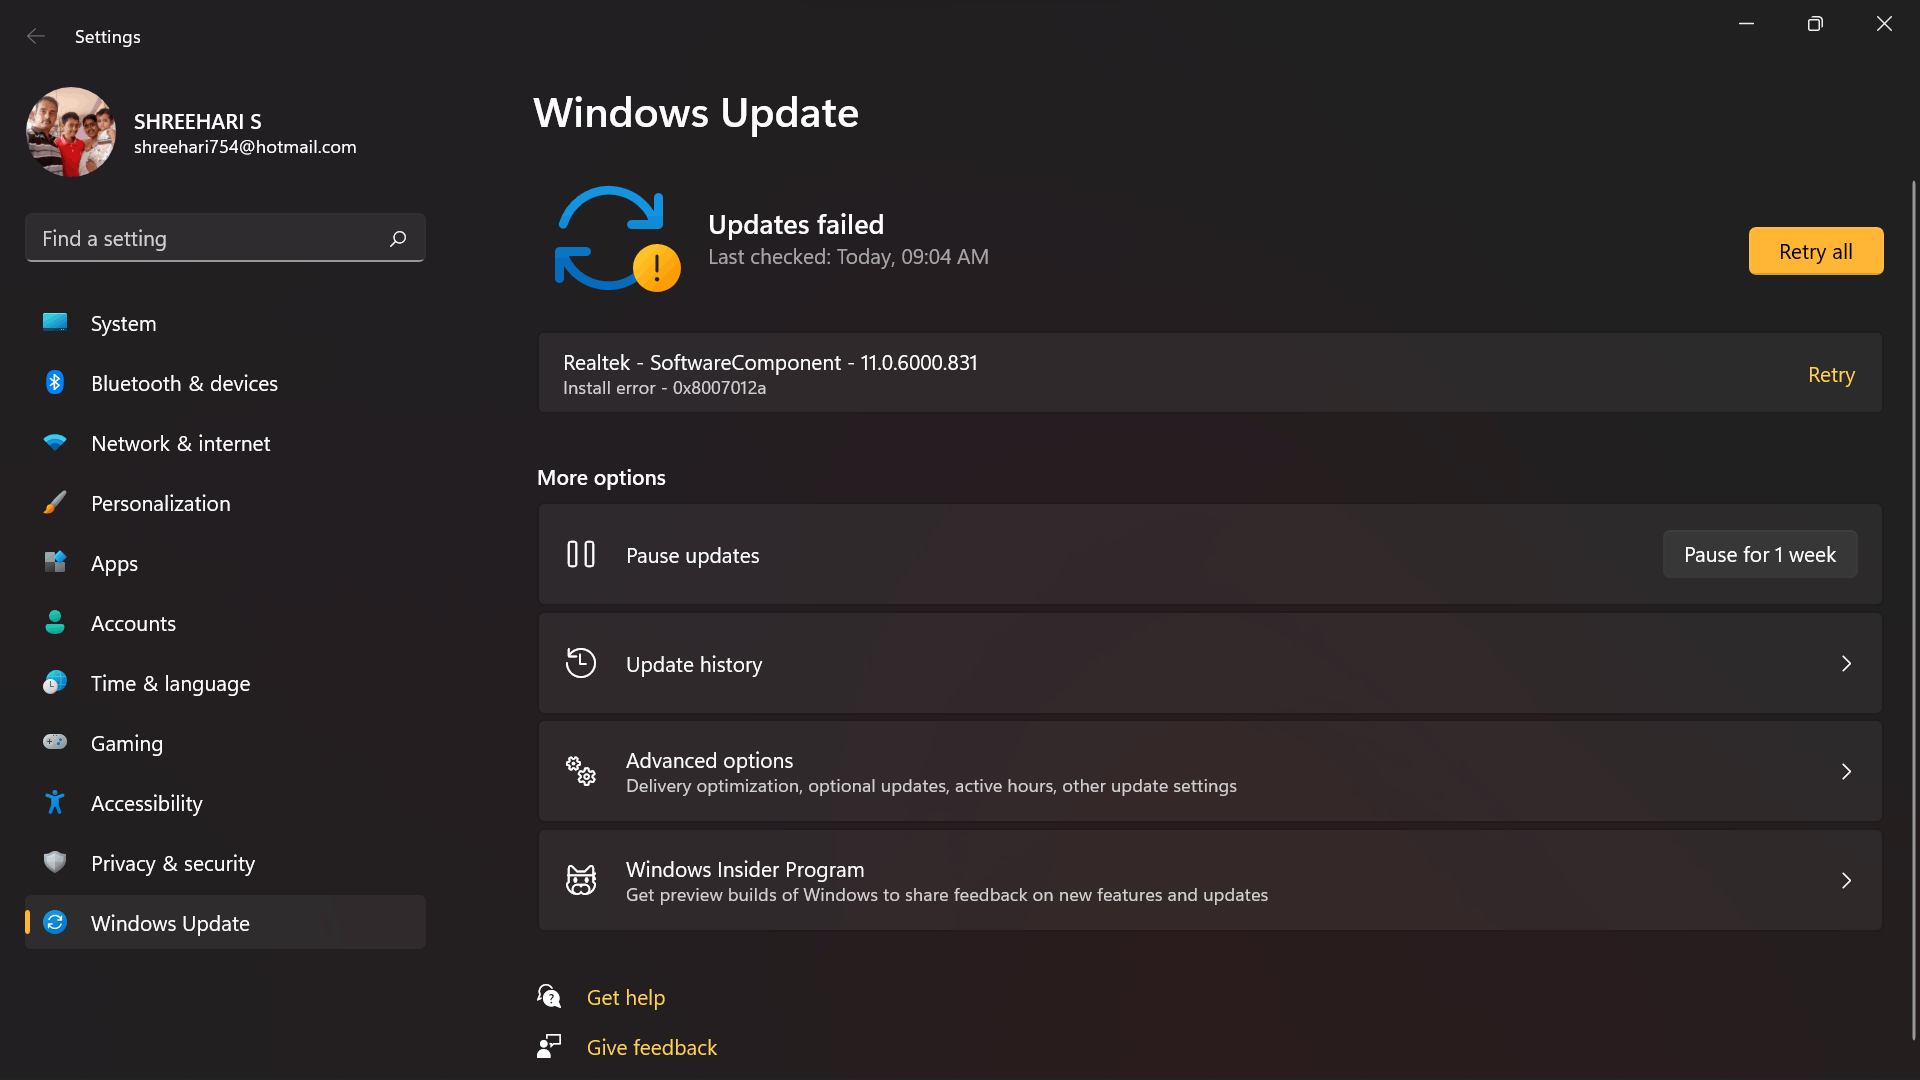Click the Gaming controller icon
The image size is (1920, 1080).
tap(55, 742)
